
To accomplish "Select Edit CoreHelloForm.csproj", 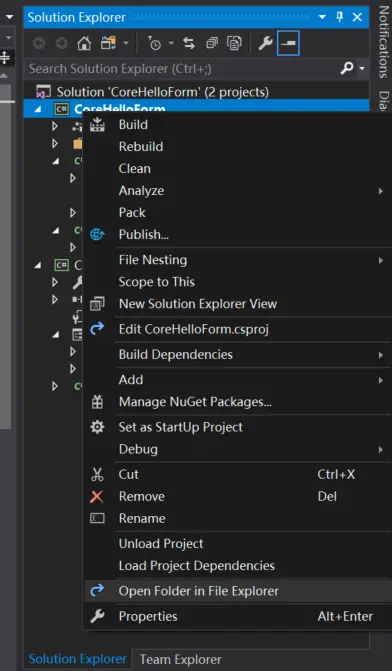I will coord(193,329).
